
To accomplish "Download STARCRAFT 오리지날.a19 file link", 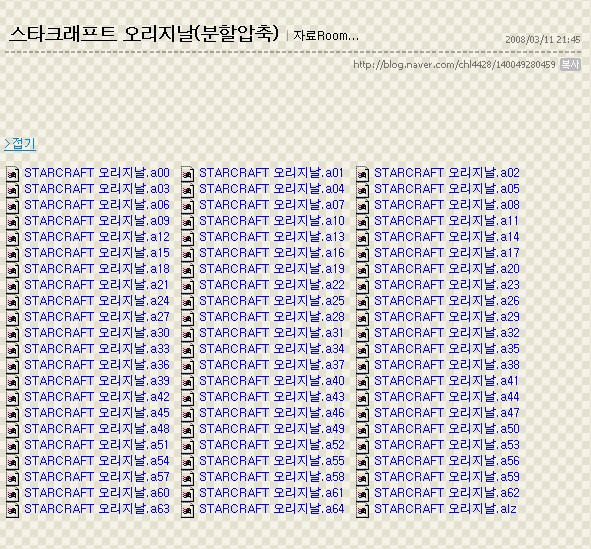I will coord(272,269).
